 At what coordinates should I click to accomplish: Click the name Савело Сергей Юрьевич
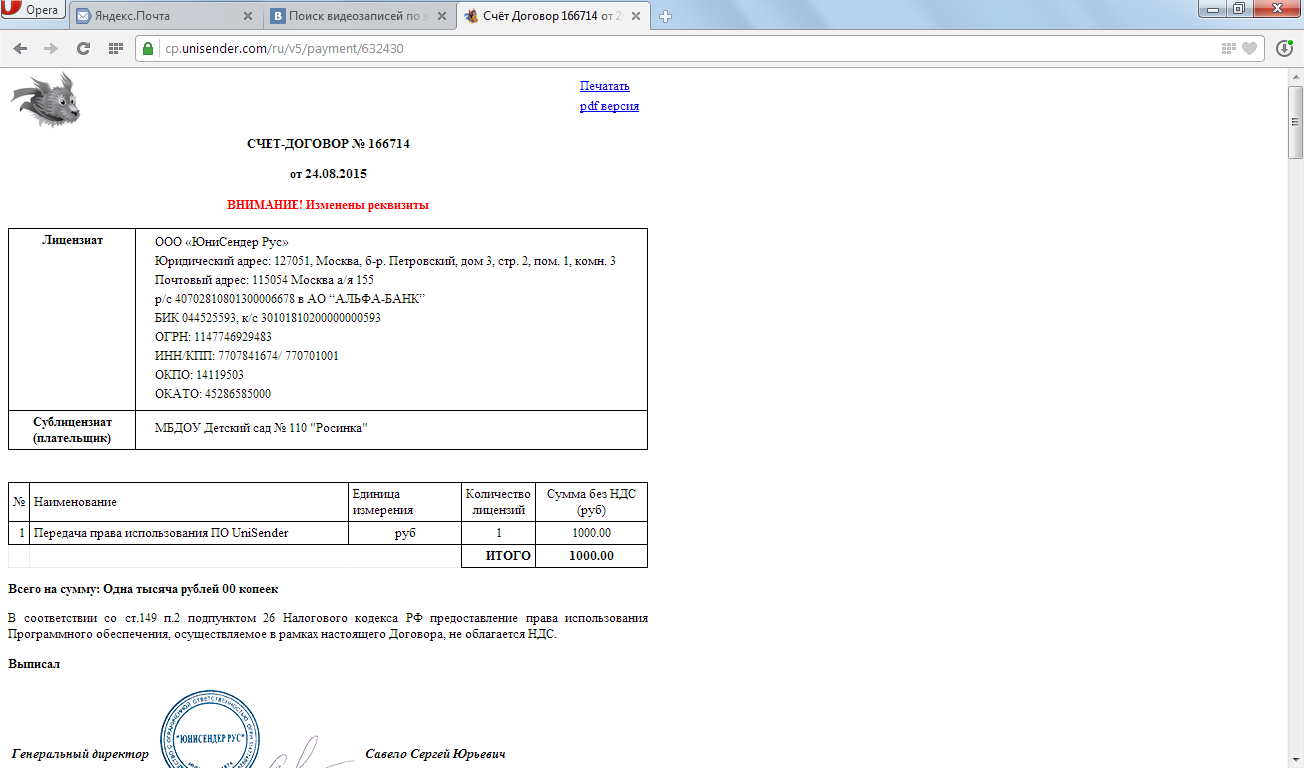pos(435,754)
